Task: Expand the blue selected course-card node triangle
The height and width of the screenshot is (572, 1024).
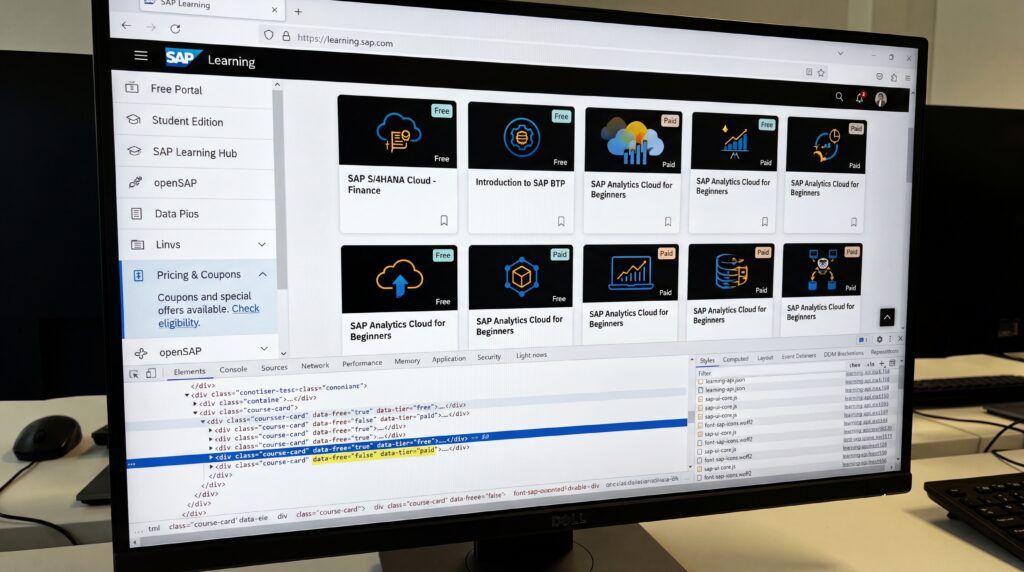Action: click(210, 457)
